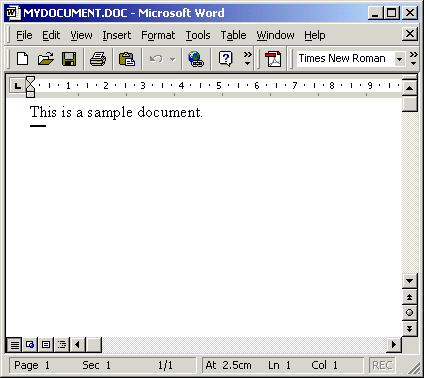Screen dimensions: 424x378
Task: Click the horizontal scrollbar thumb
Action: 94,344
